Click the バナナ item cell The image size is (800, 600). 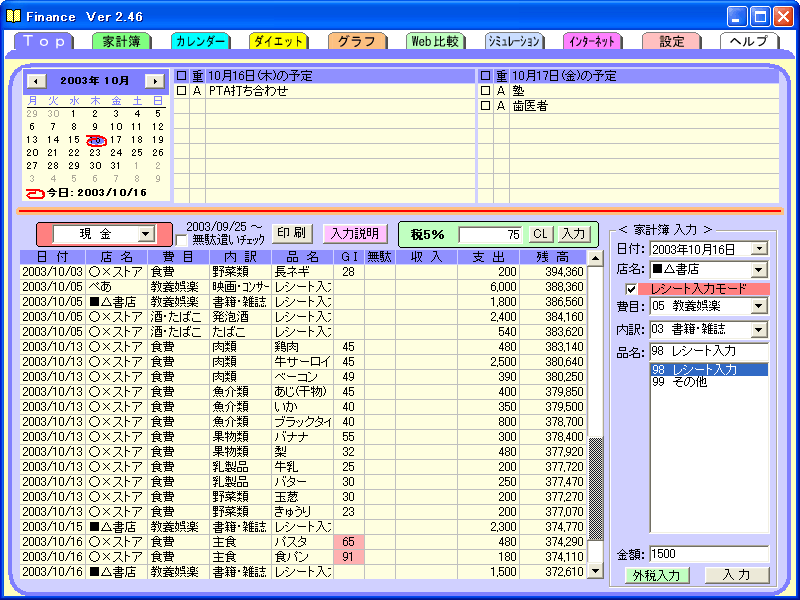click(x=303, y=437)
